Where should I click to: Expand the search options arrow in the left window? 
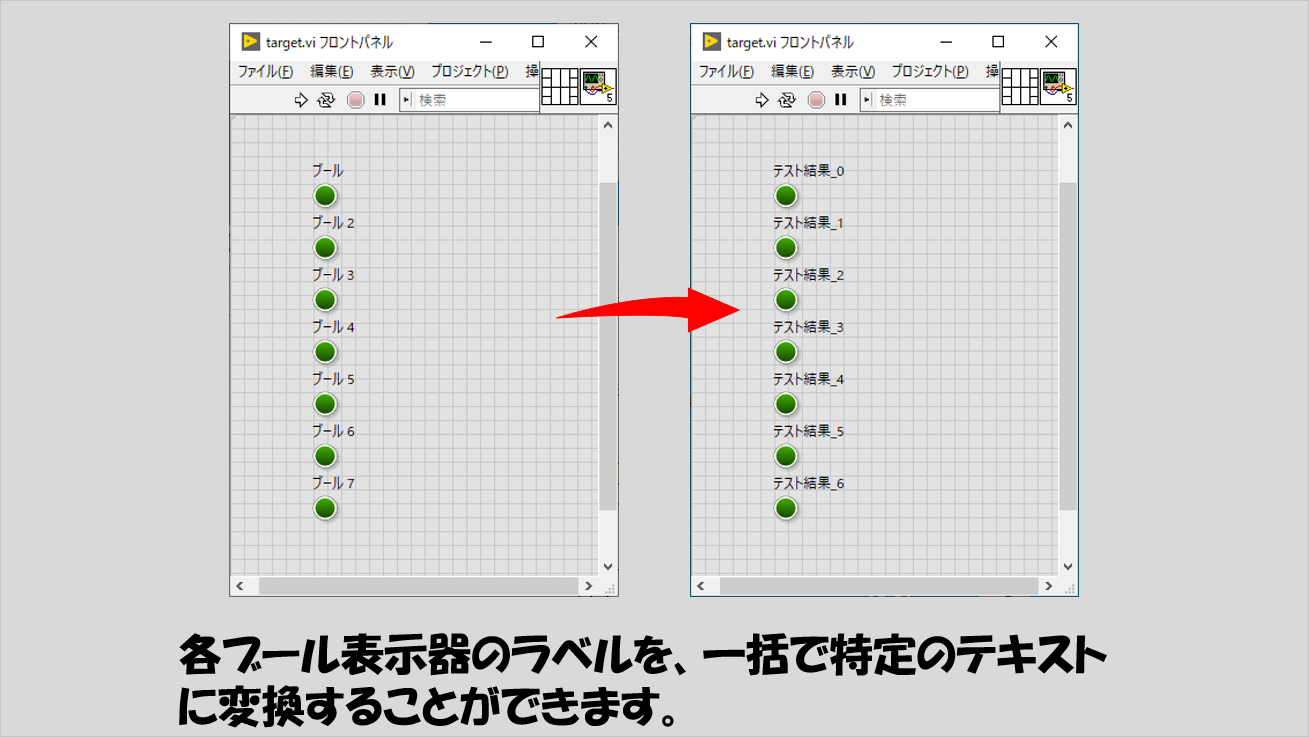click(x=406, y=100)
